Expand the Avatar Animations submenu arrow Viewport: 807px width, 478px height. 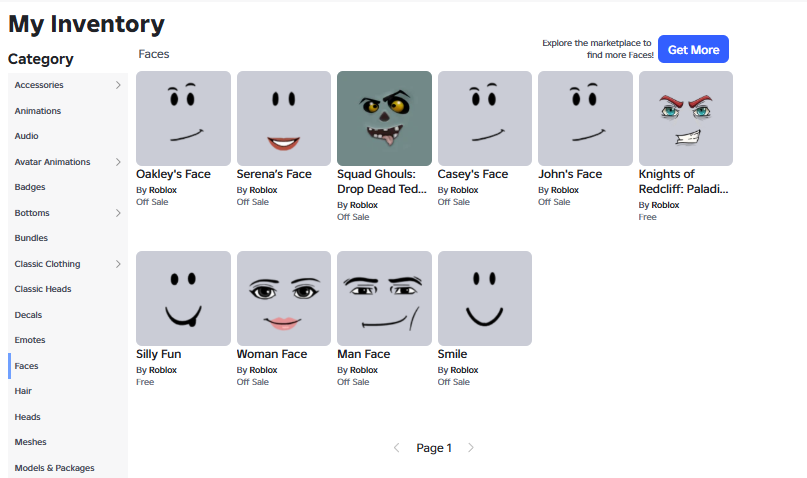coord(118,162)
